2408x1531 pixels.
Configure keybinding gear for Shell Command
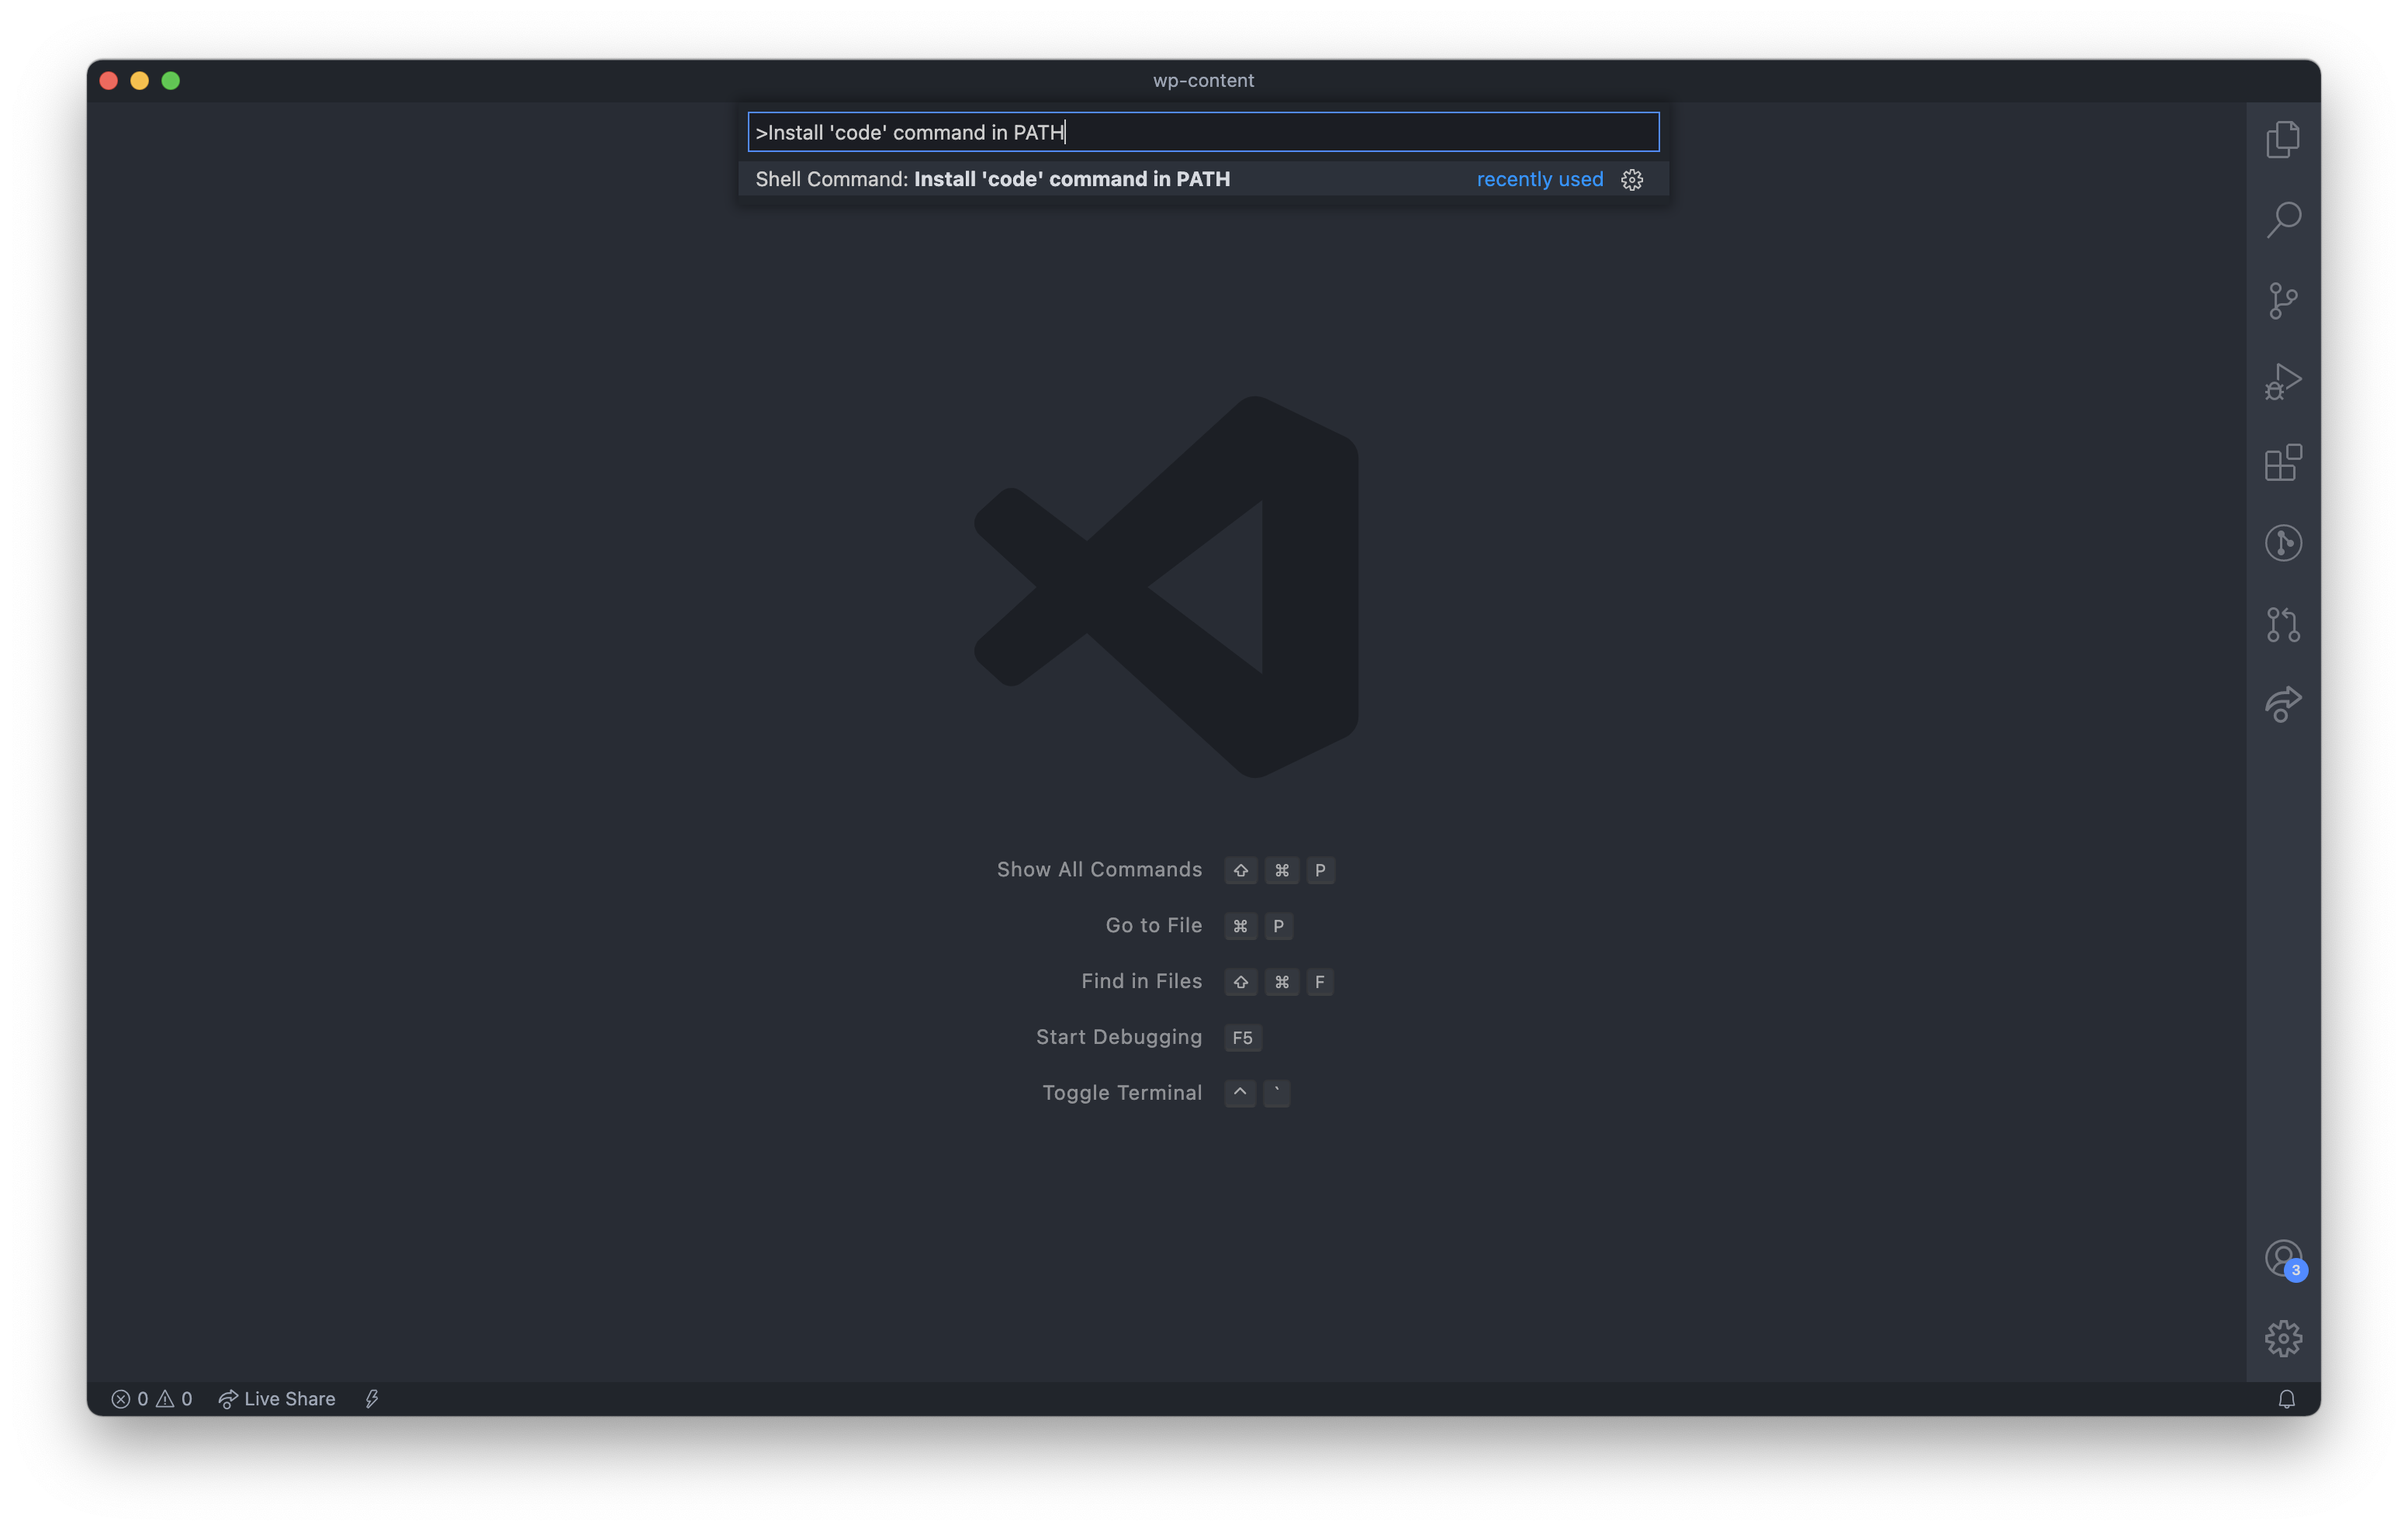1631,180
